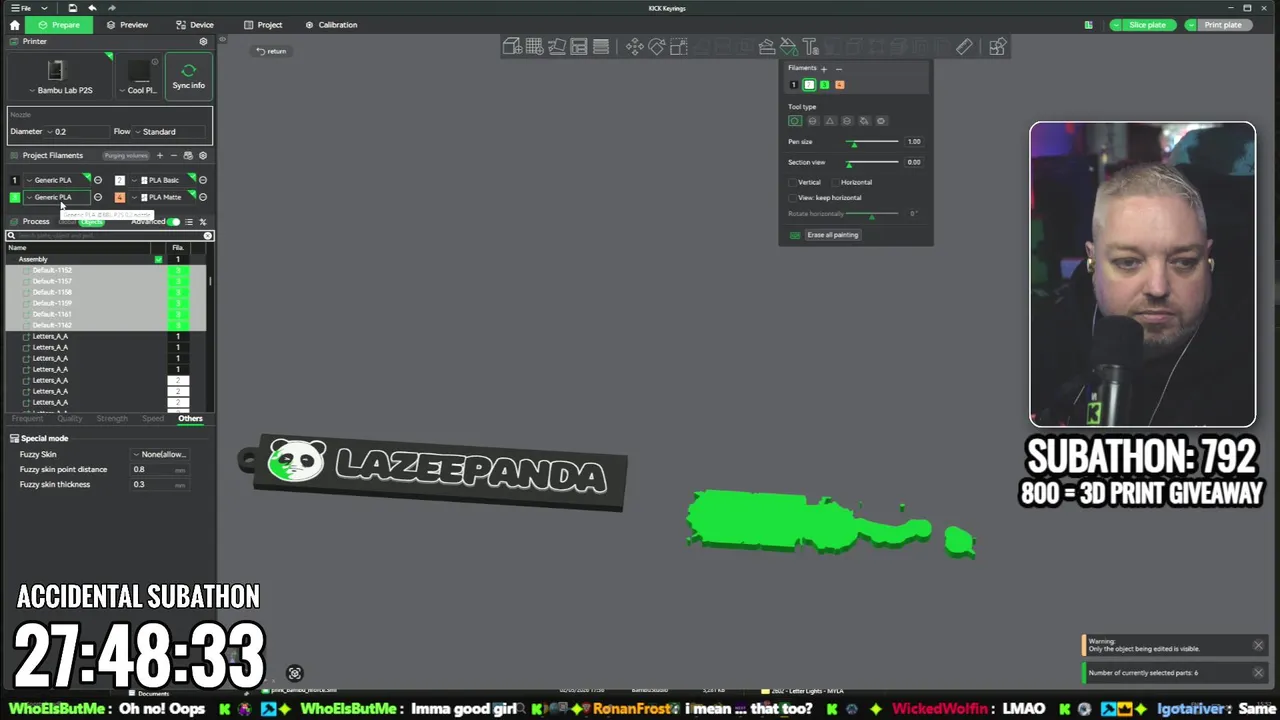Enable View: keep horizontal checkbox
Viewport: 1280px width, 720px height.
pyautogui.click(x=793, y=198)
